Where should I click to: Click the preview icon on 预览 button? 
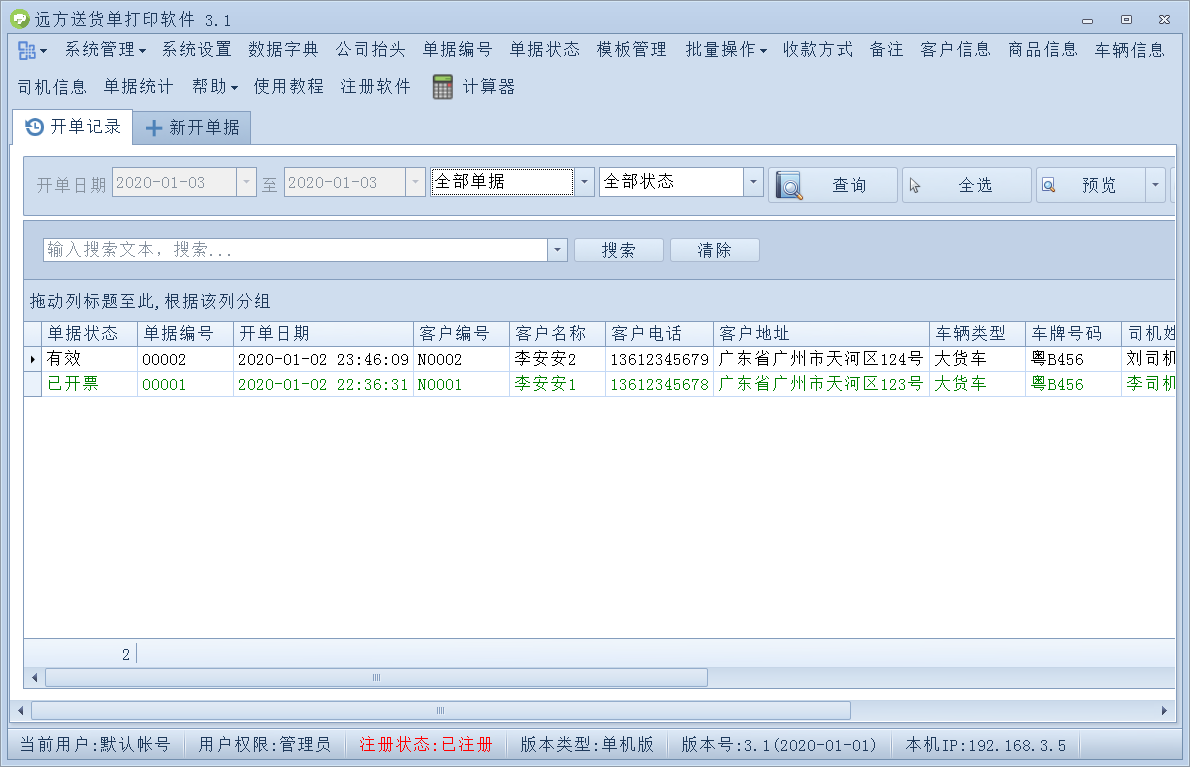[x=1049, y=185]
